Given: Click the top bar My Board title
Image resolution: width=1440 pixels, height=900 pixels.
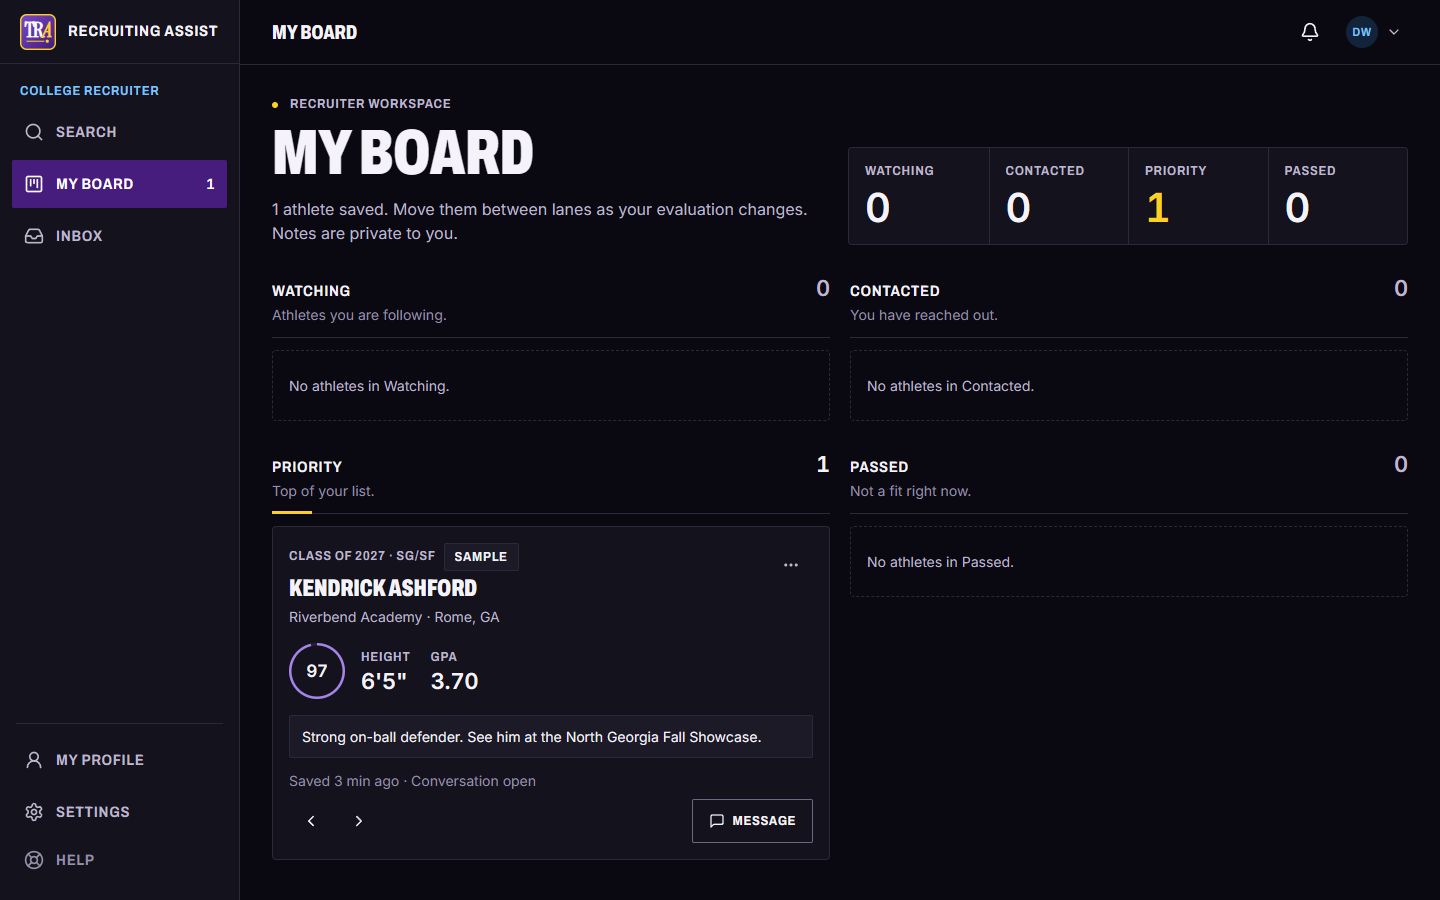Looking at the screenshot, I should coord(314,32).
